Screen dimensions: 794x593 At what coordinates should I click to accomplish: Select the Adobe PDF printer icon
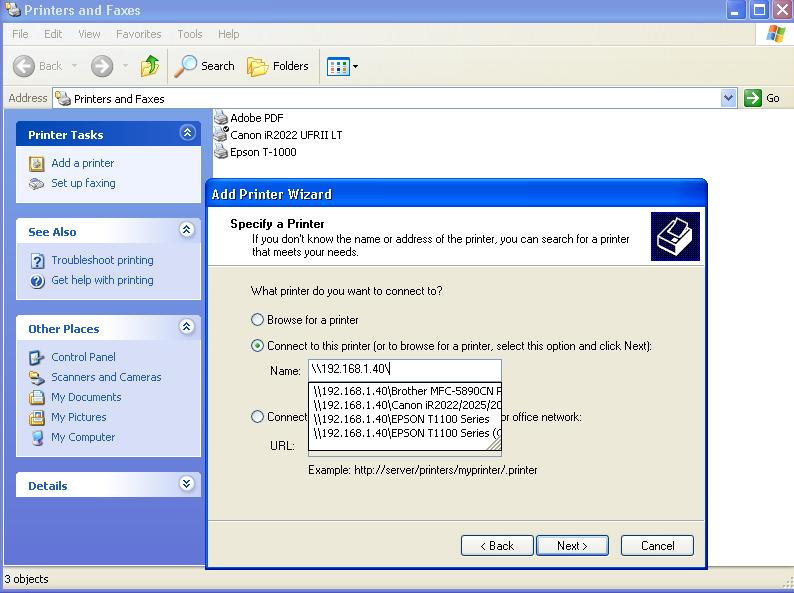click(221, 118)
